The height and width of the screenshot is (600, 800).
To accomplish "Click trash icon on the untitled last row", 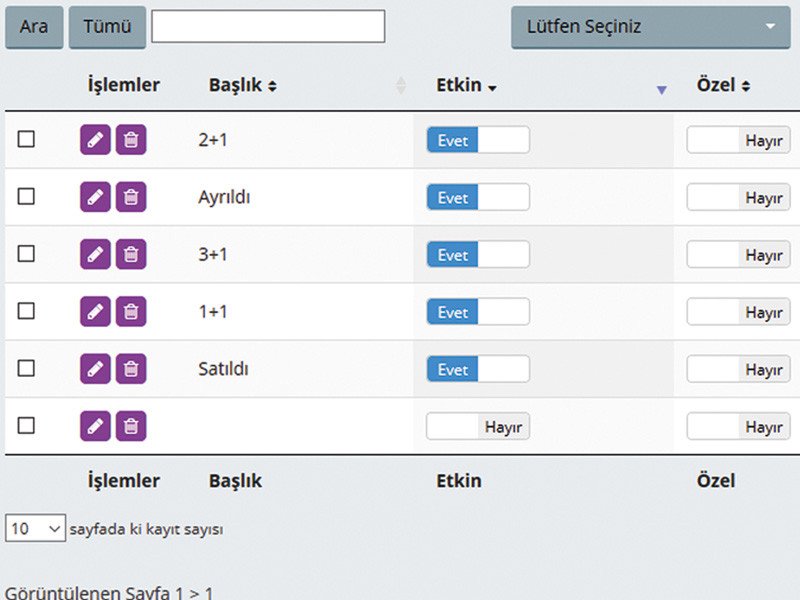I will [x=131, y=426].
